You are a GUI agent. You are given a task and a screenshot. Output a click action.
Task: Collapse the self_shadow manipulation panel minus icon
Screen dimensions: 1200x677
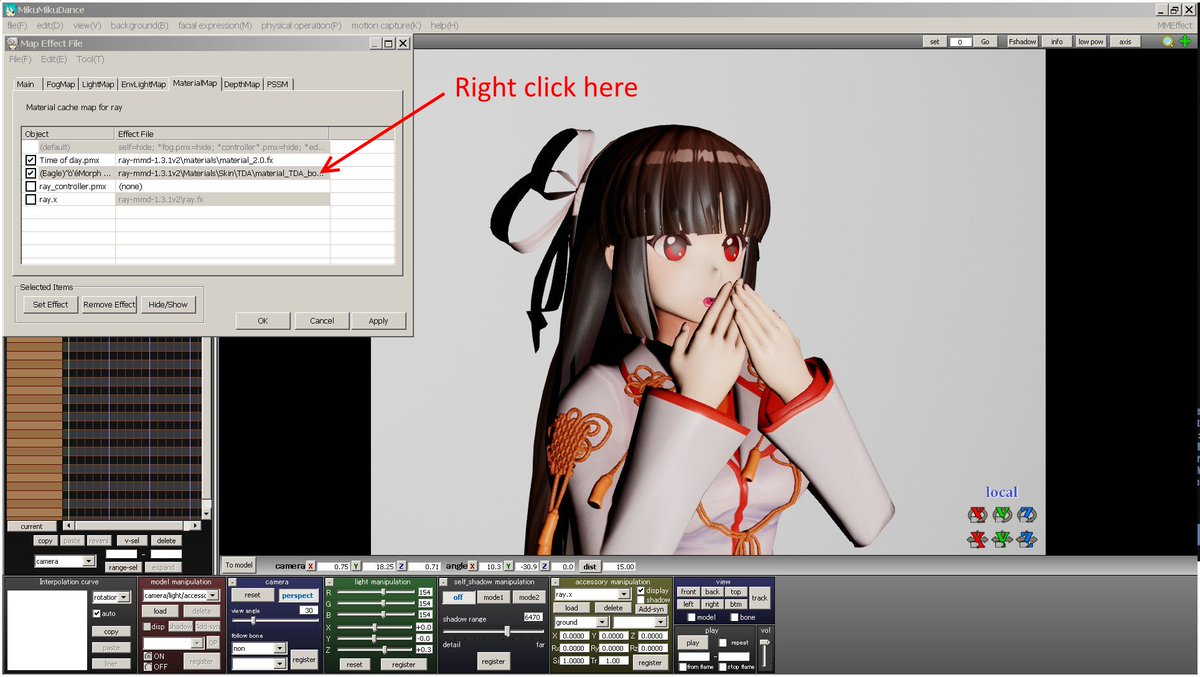tap(443, 582)
